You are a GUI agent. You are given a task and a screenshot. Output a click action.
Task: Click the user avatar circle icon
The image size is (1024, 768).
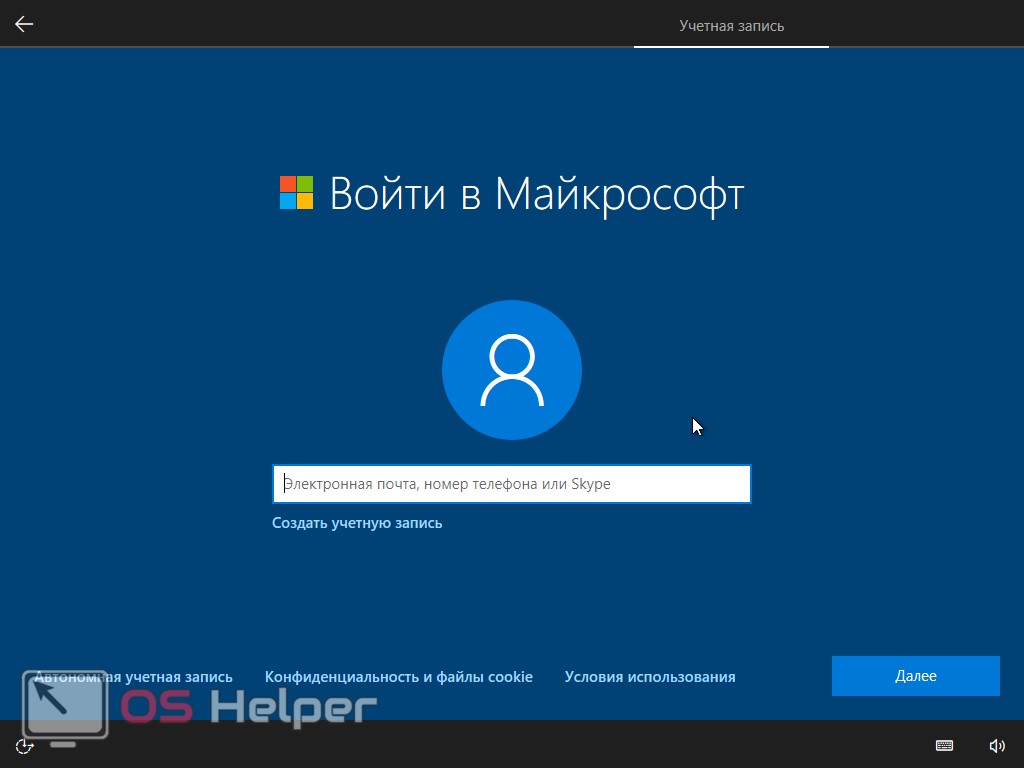pos(512,370)
